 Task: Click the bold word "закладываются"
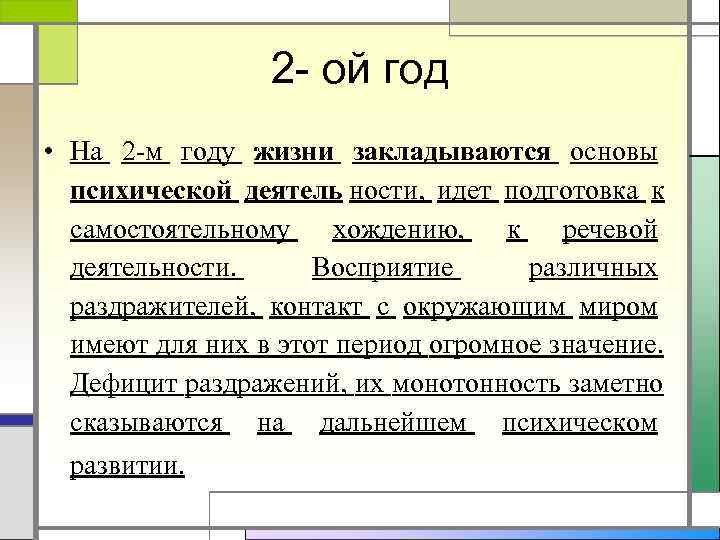click(452, 152)
